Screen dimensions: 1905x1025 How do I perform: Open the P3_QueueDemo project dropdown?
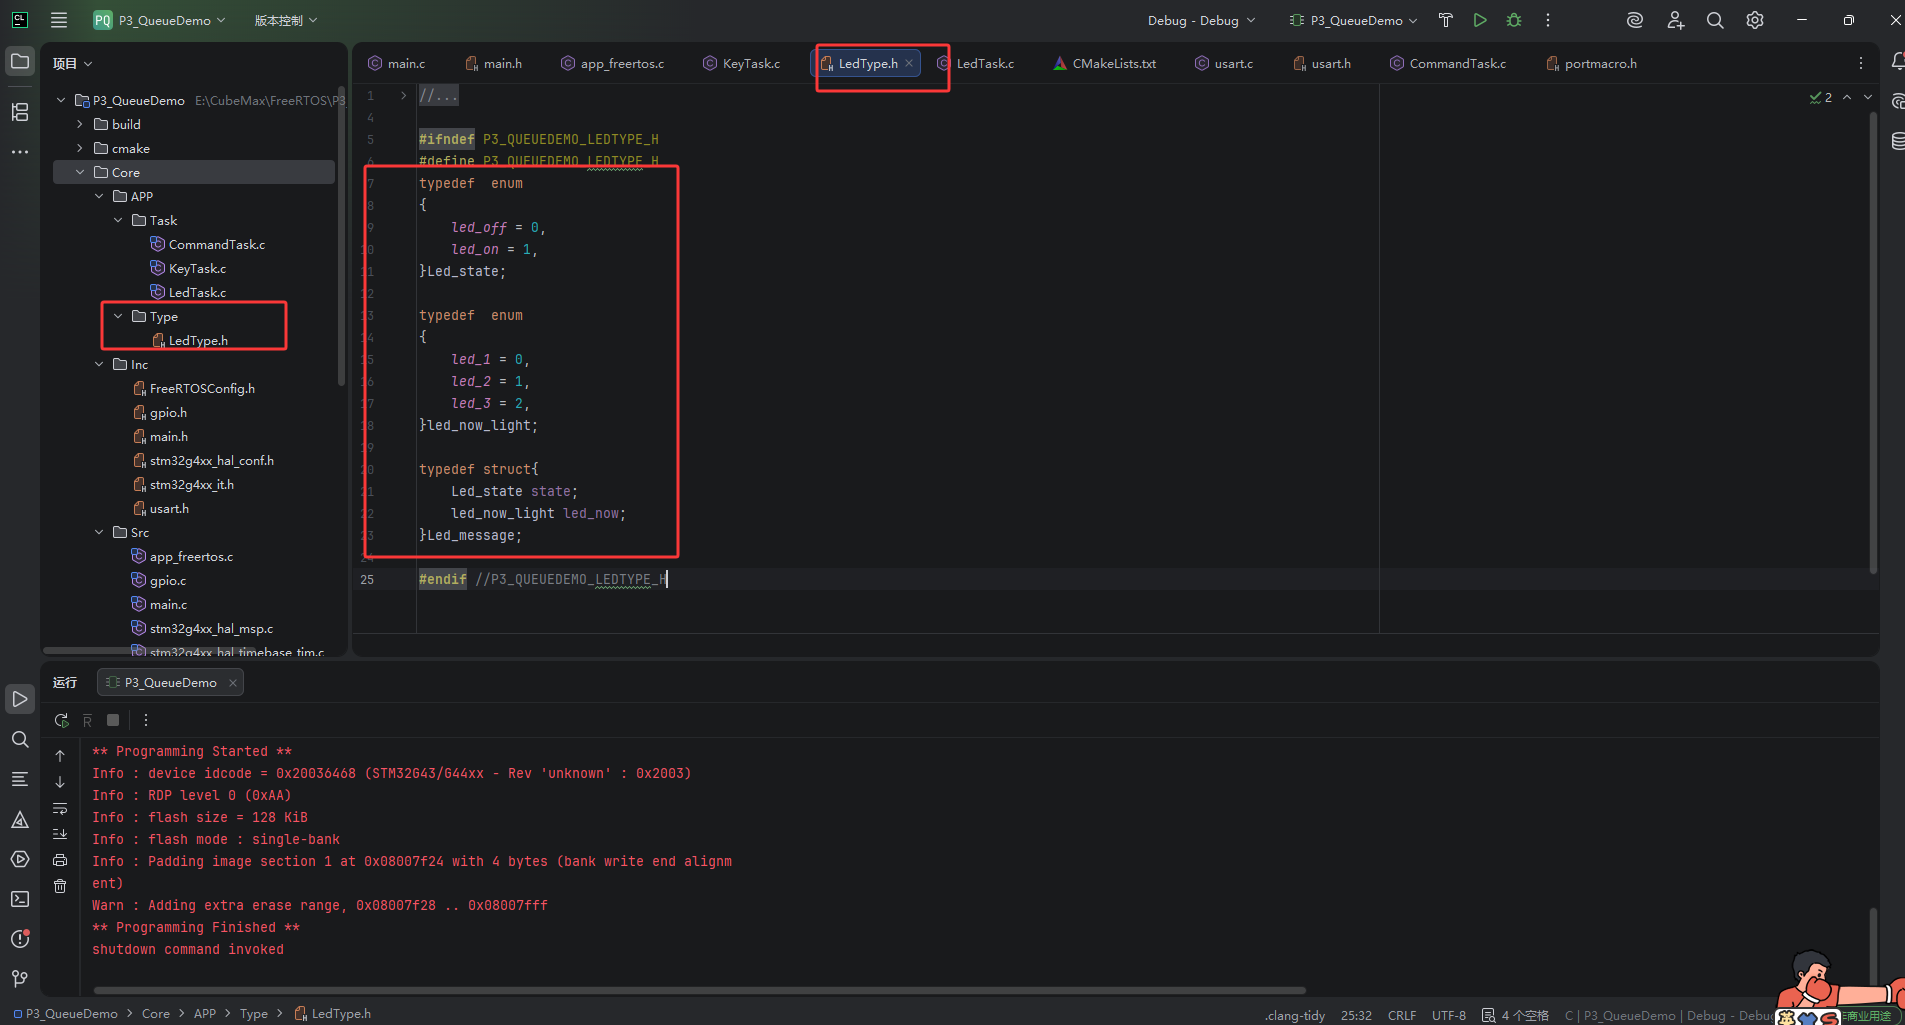tap(160, 20)
